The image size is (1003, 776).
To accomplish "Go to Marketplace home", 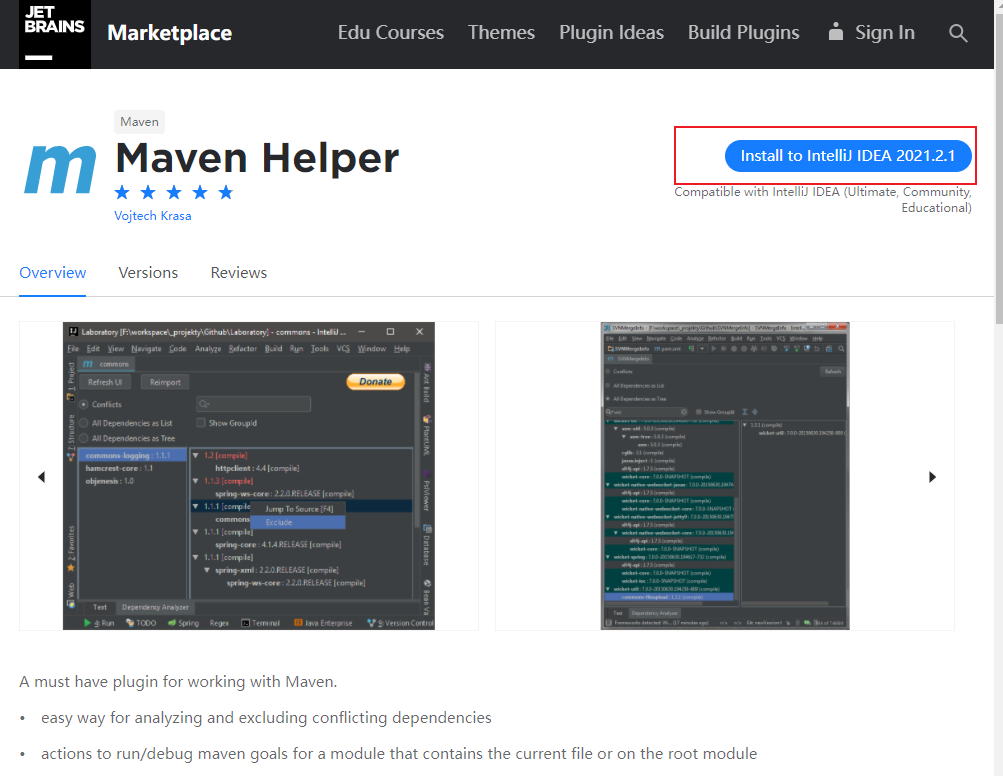I will click(168, 32).
